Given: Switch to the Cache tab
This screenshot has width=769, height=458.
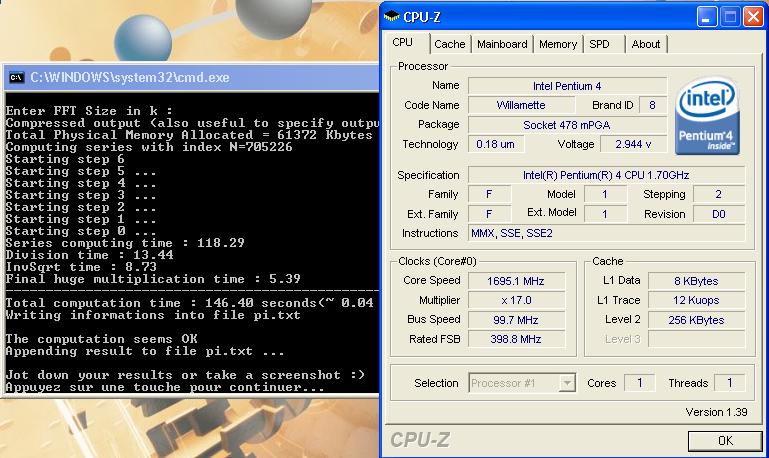Looking at the screenshot, I should point(450,44).
